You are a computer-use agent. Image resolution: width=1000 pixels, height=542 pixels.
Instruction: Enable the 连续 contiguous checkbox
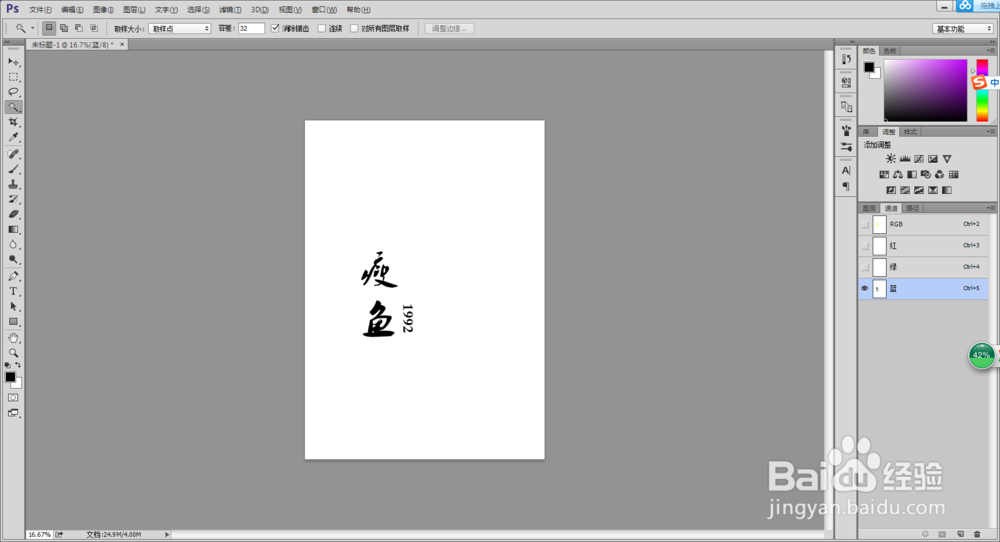321,28
